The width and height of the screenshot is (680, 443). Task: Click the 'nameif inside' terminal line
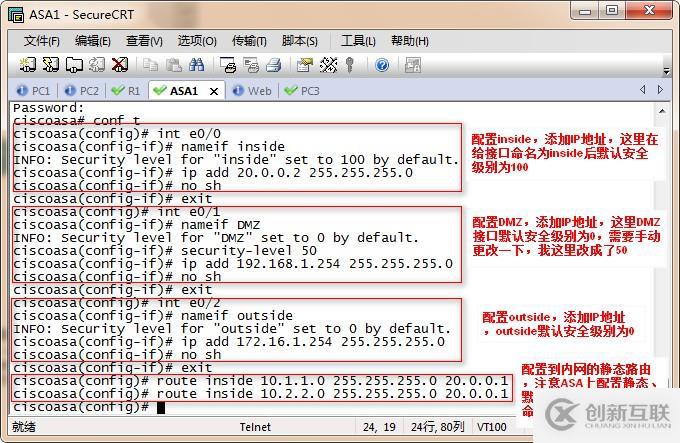click(x=149, y=147)
